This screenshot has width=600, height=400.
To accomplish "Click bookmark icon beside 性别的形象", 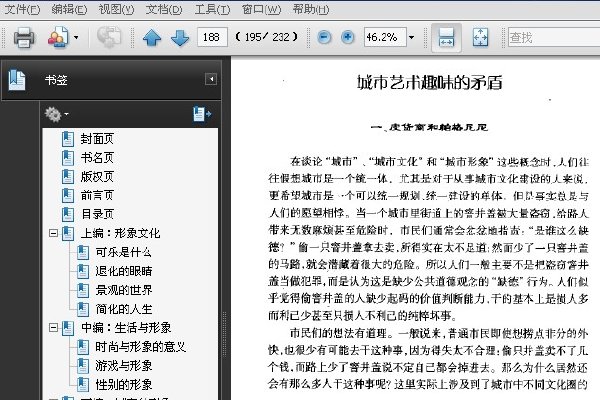I will coord(83,384).
